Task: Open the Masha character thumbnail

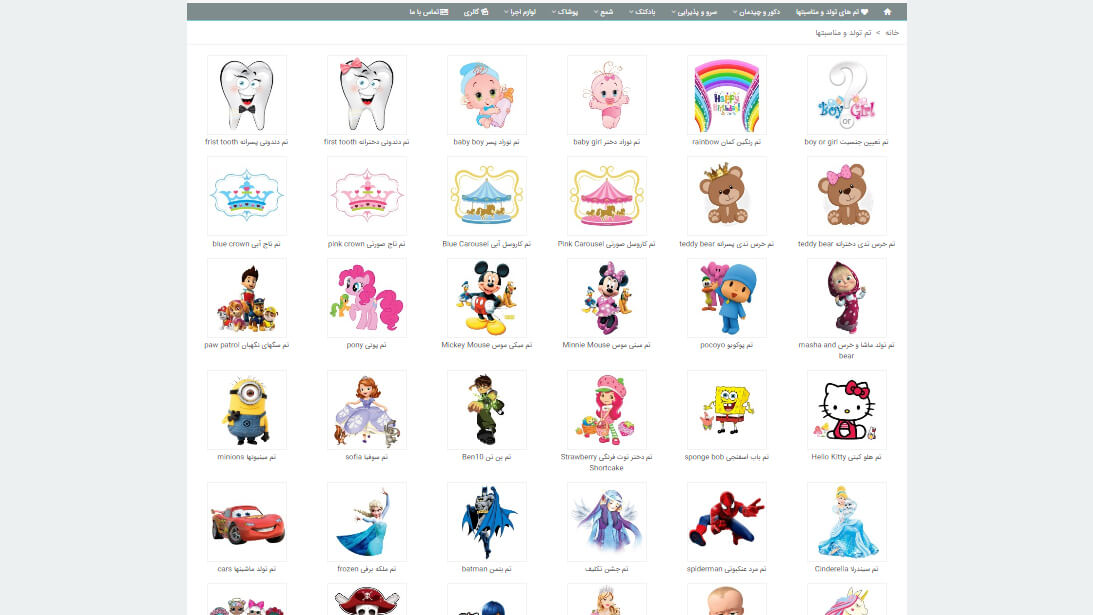Action: coord(846,298)
